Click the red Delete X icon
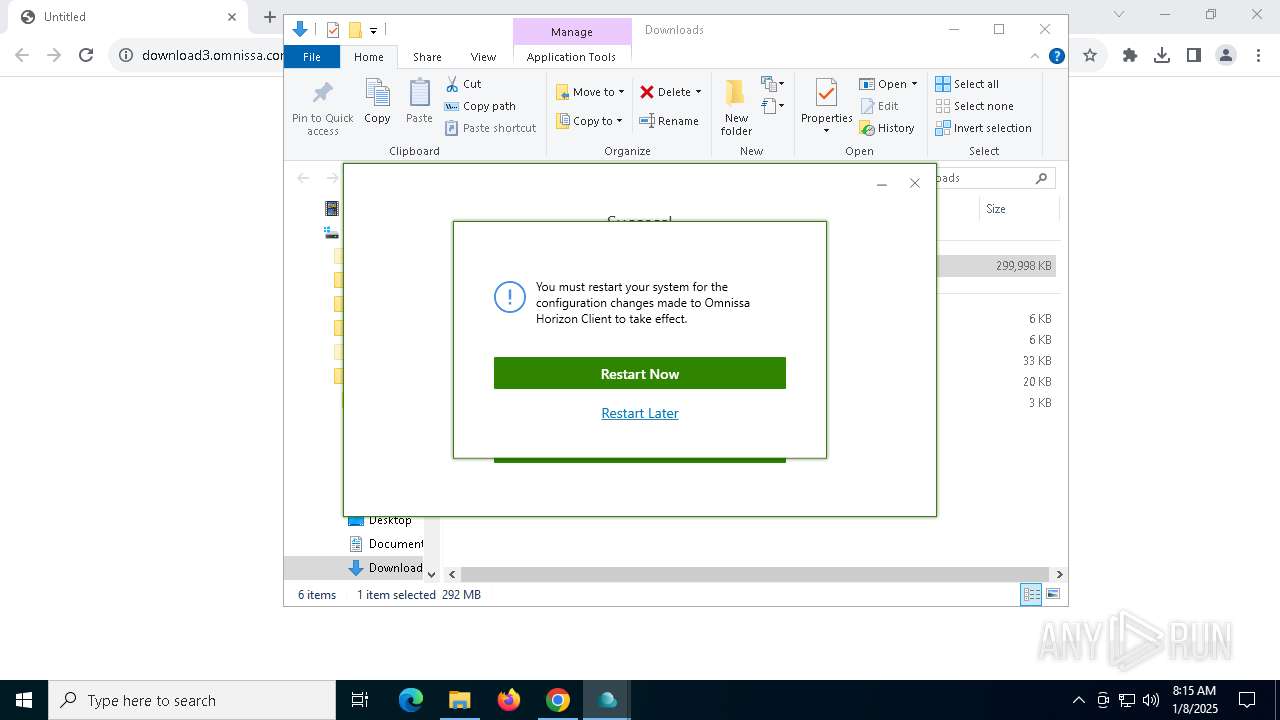Screen dimensions: 1280x720 coord(647,92)
